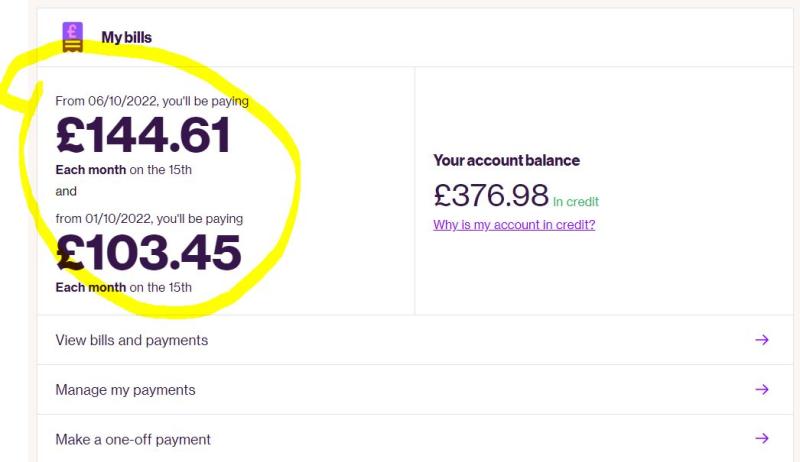Click the 'Your account balance' heading
The width and height of the screenshot is (800, 462).
(x=507, y=161)
